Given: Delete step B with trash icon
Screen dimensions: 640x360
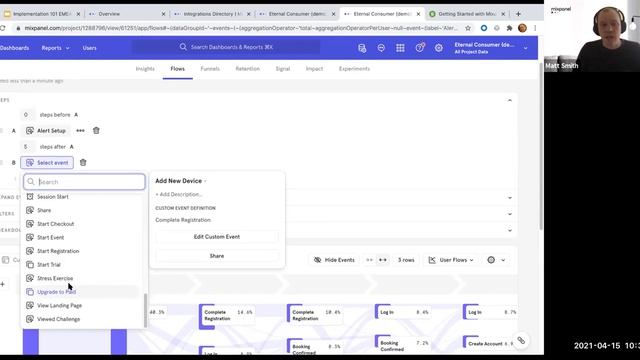Looking at the screenshot, I should pos(83,162).
